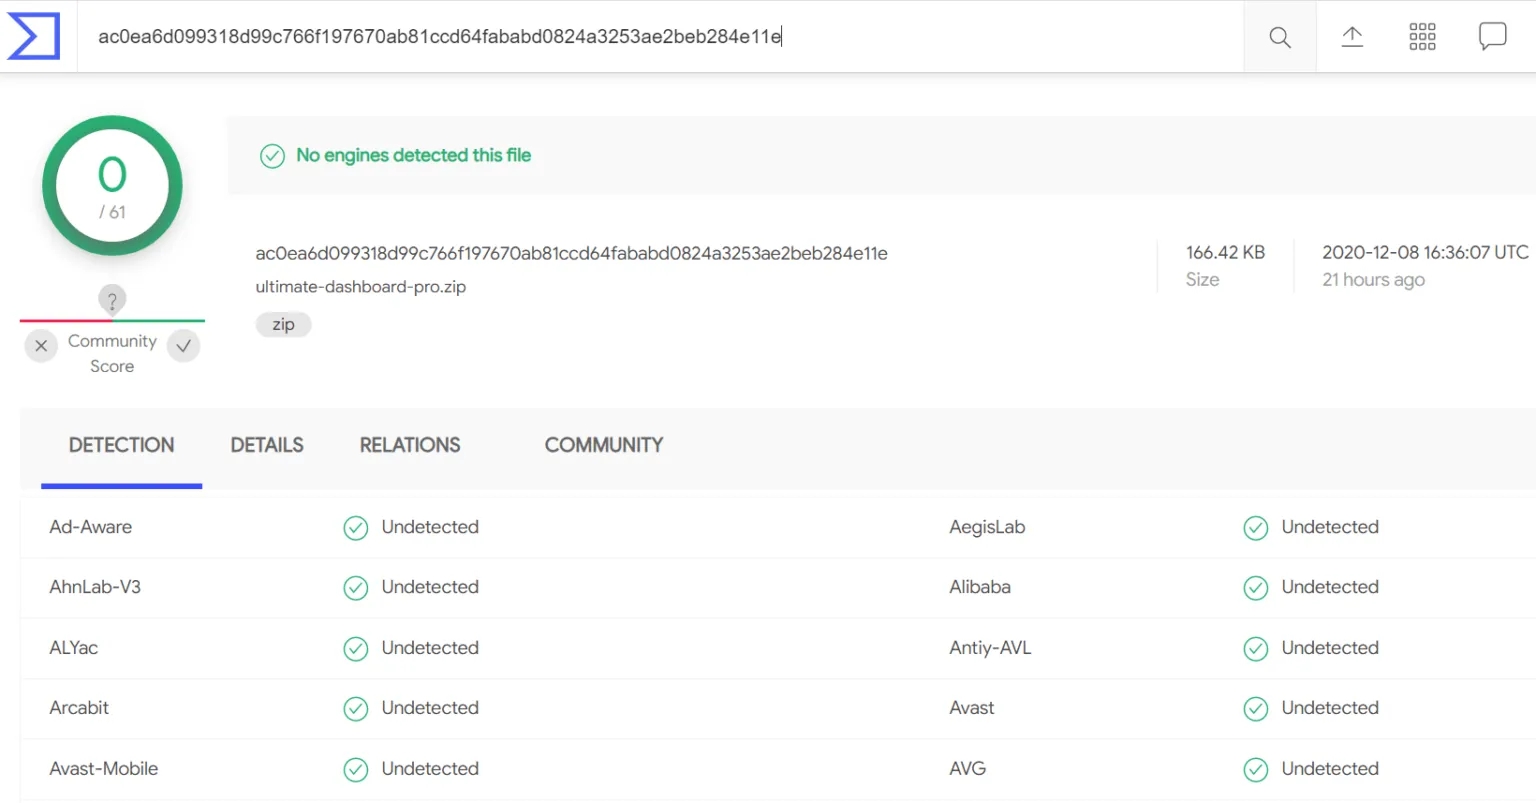Vote harmless with community check button
The image size is (1536, 803).
click(183, 346)
